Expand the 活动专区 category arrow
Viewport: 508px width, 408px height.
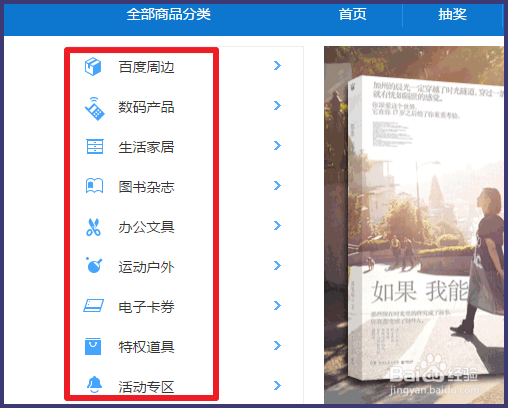tap(277, 386)
